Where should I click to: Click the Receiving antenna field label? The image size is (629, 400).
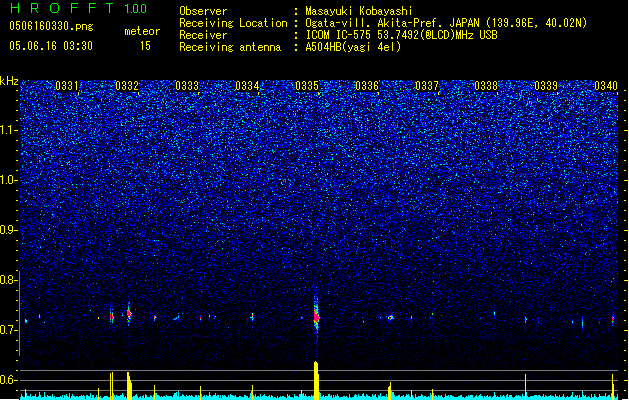pos(230,47)
